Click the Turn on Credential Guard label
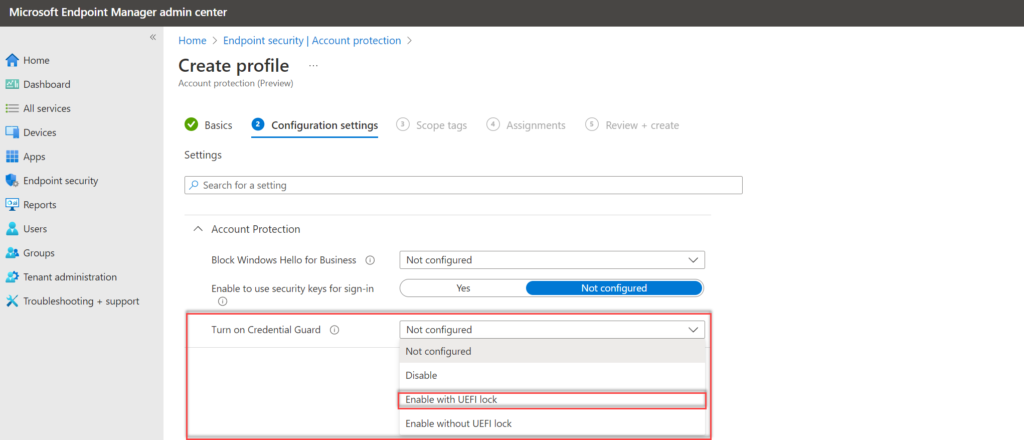 pyautogui.click(x=266, y=330)
